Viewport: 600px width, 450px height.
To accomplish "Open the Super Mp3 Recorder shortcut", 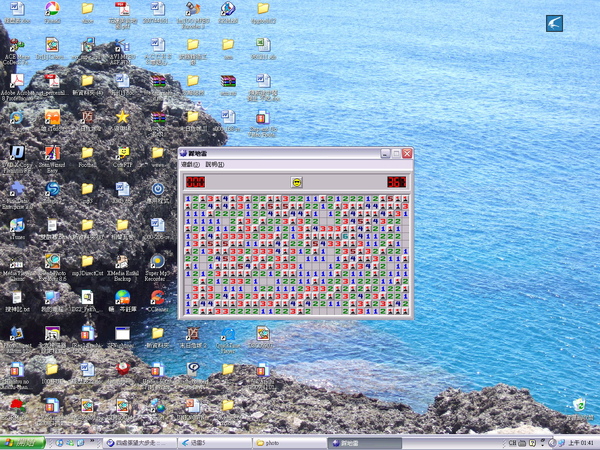I will pos(157,267).
